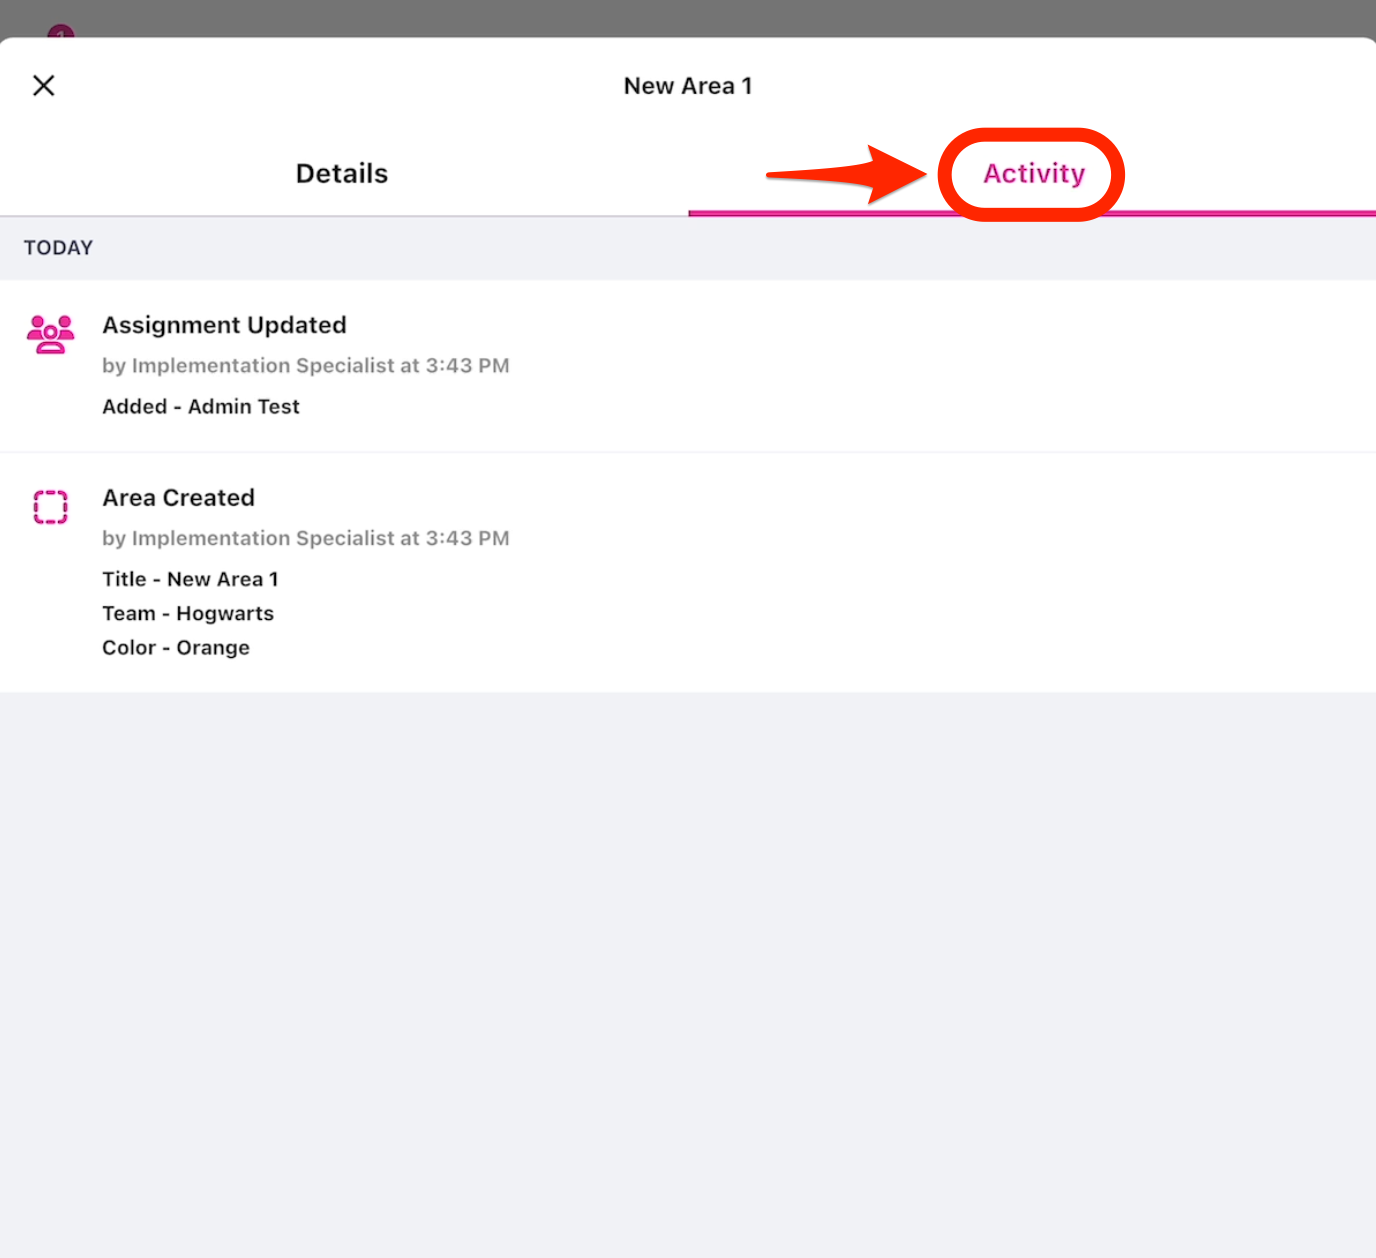Click the TODAY section header
Viewport: 1376px width, 1258px height.
[58, 248]
